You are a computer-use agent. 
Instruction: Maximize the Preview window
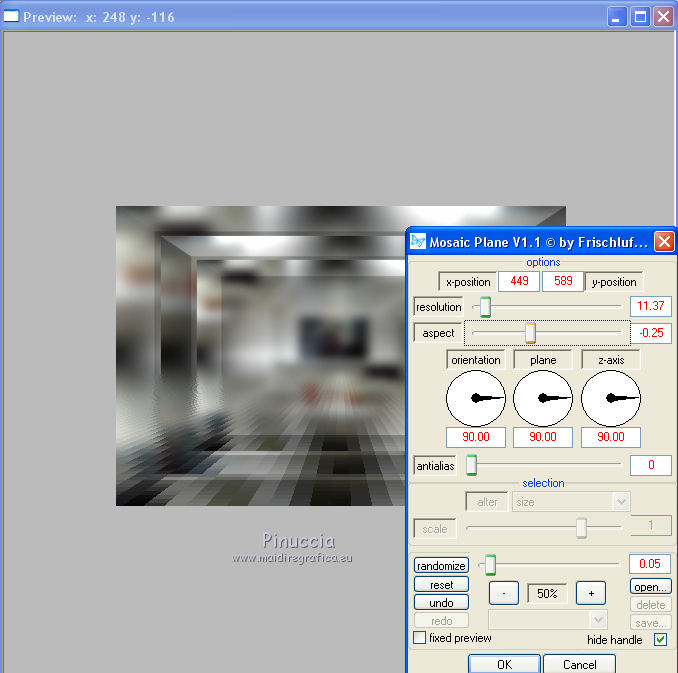(x=640, y=17)
